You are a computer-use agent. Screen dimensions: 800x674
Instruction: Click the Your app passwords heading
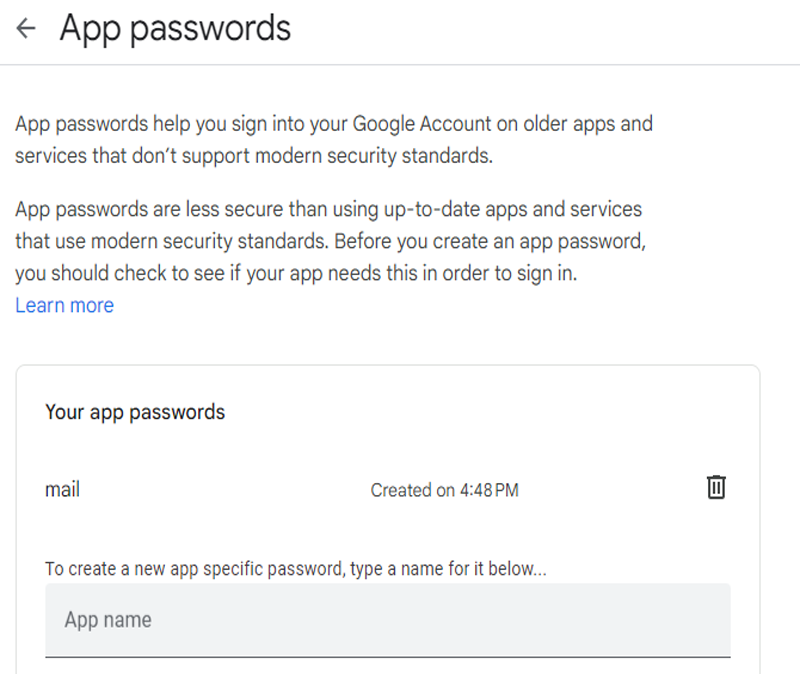135,412
